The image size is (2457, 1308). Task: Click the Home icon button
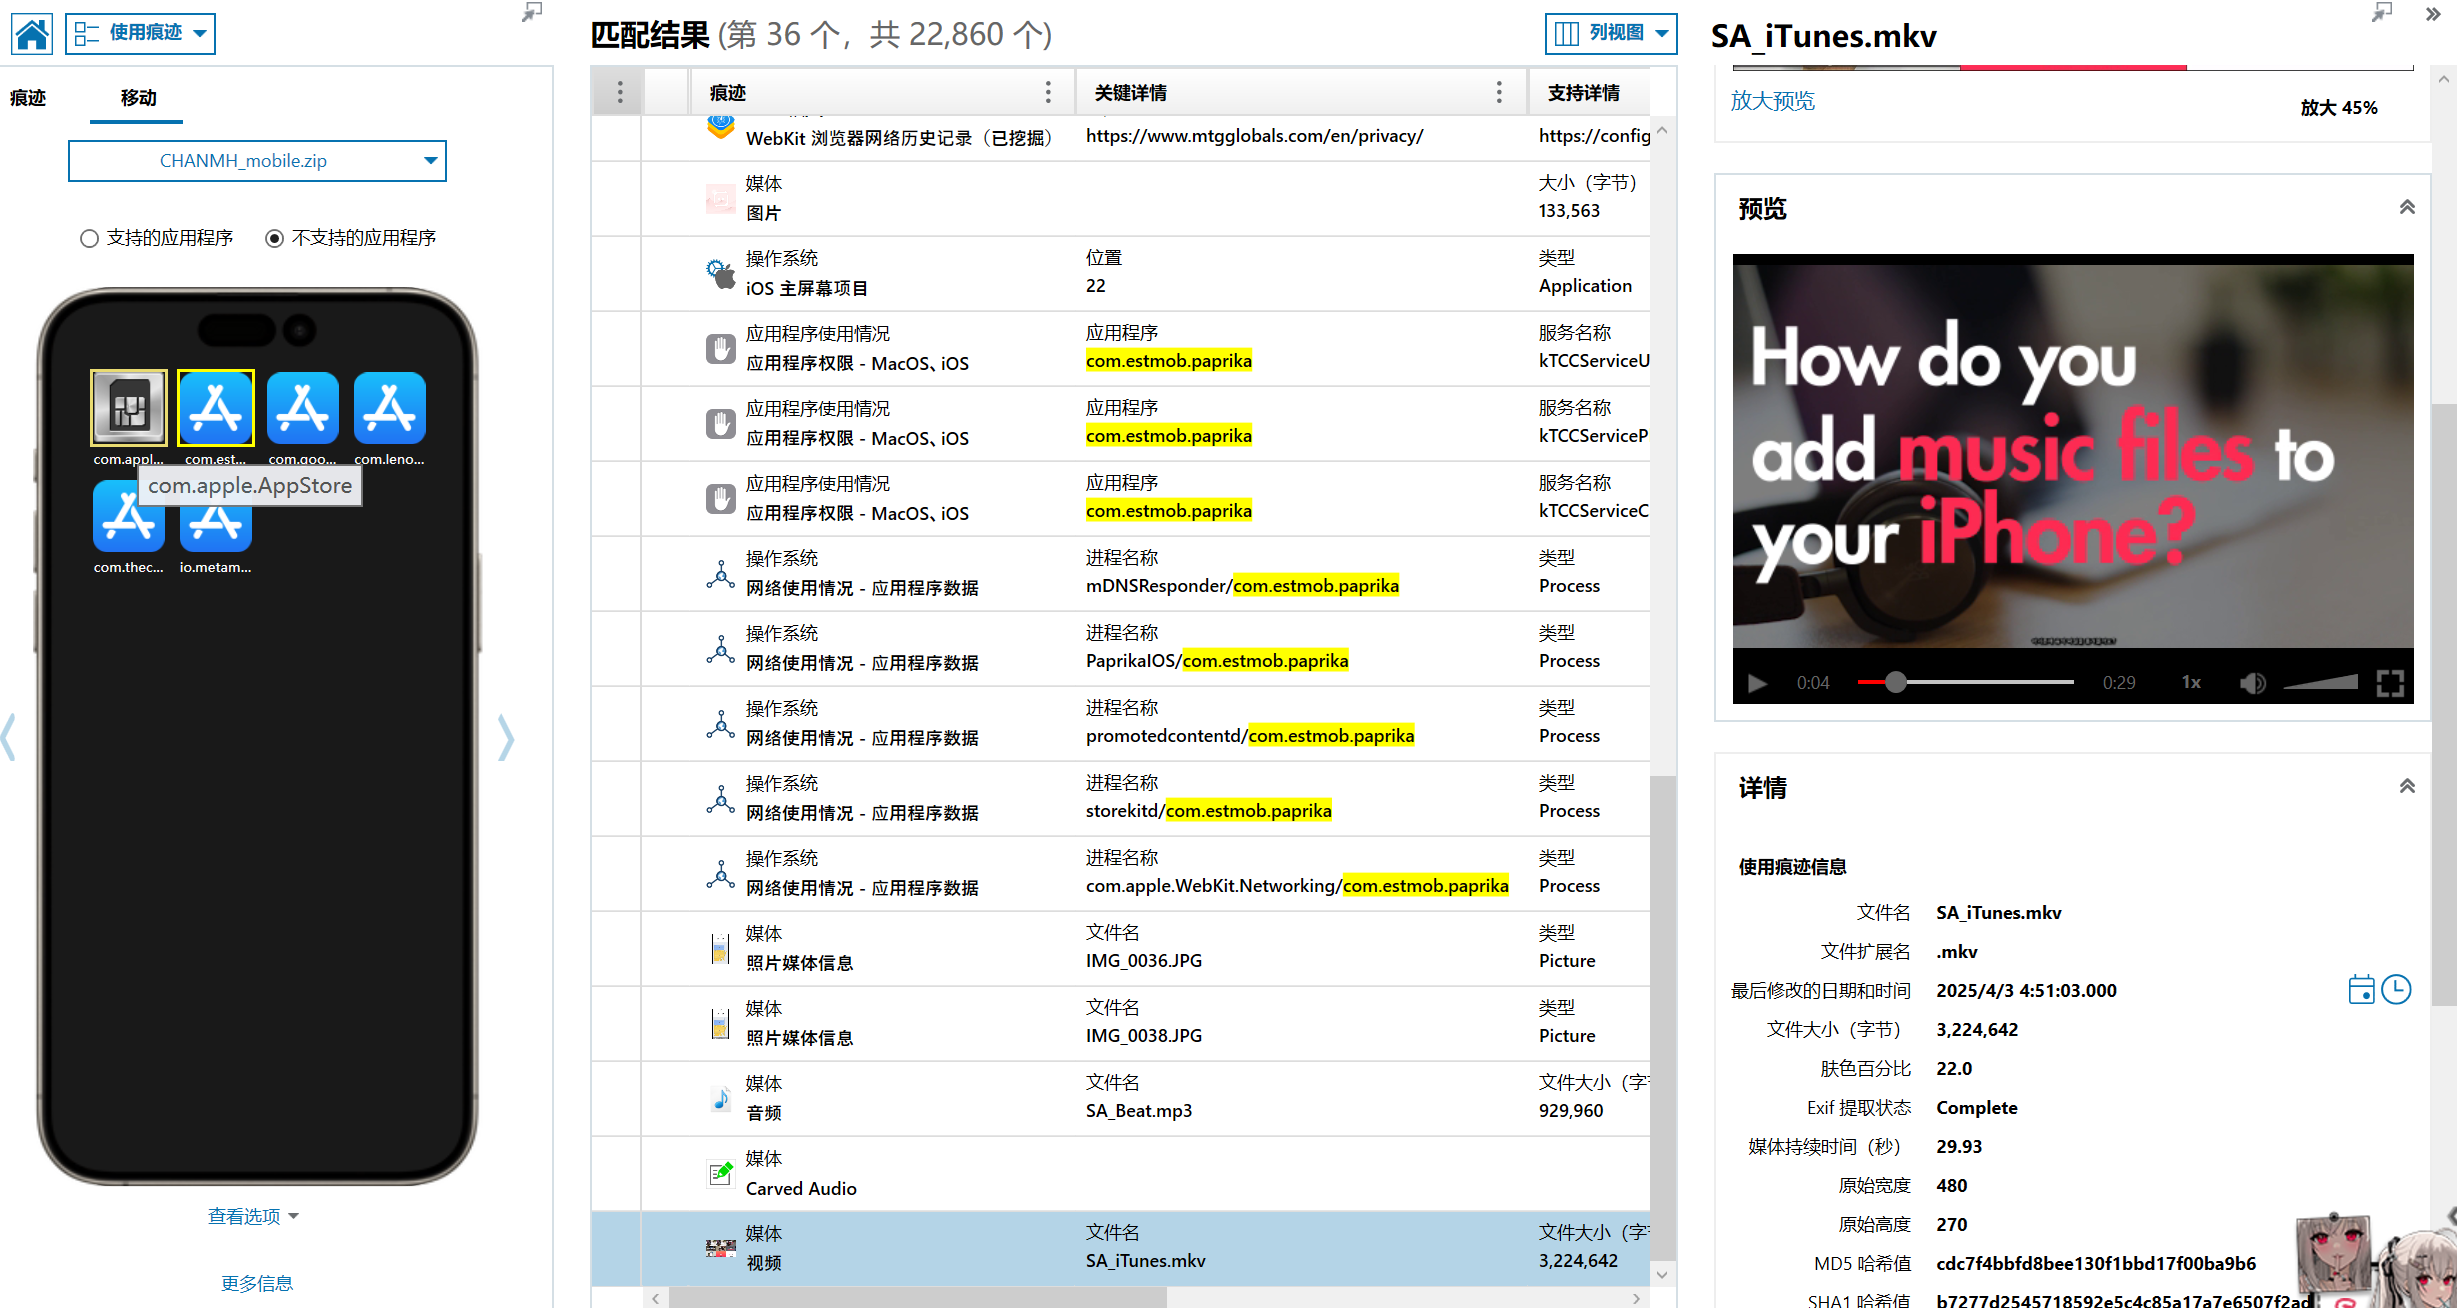[32, 34]
